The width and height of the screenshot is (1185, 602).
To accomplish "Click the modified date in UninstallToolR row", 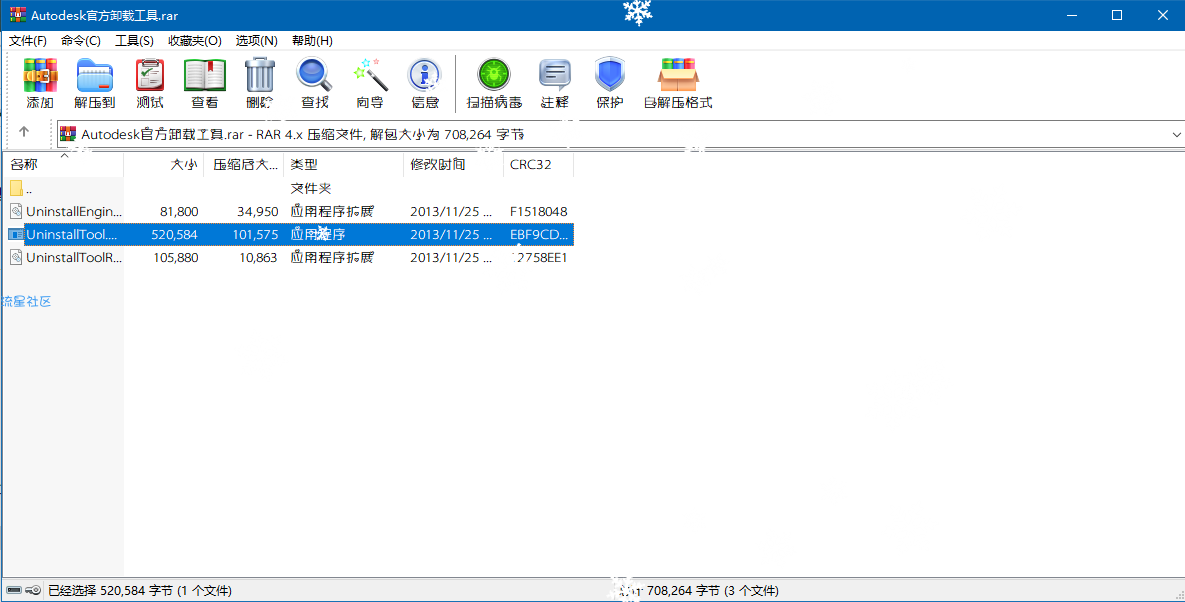I will click(x=450, y=258).
